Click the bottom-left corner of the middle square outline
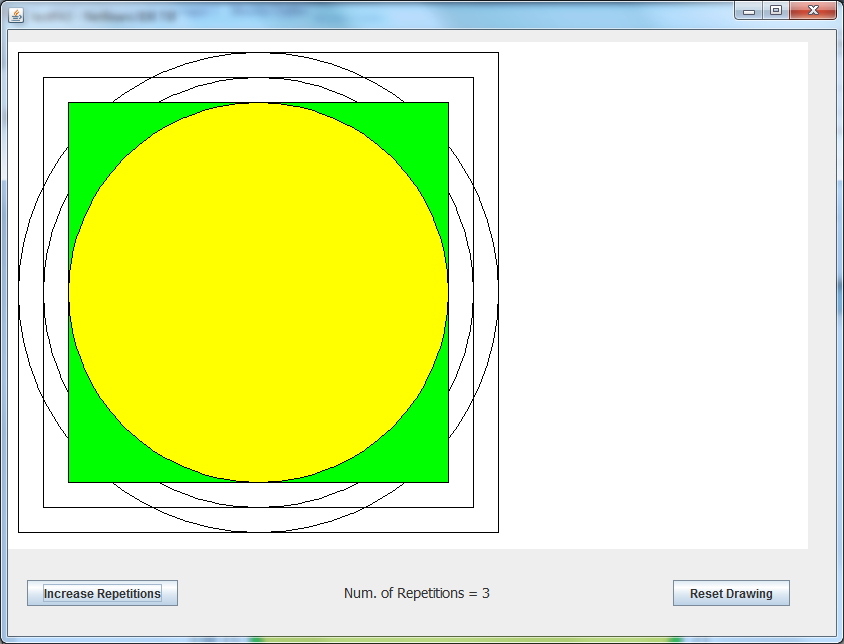The height and width of the screenshot is (644, 844). pyautogui.click(x=44, y=507)
